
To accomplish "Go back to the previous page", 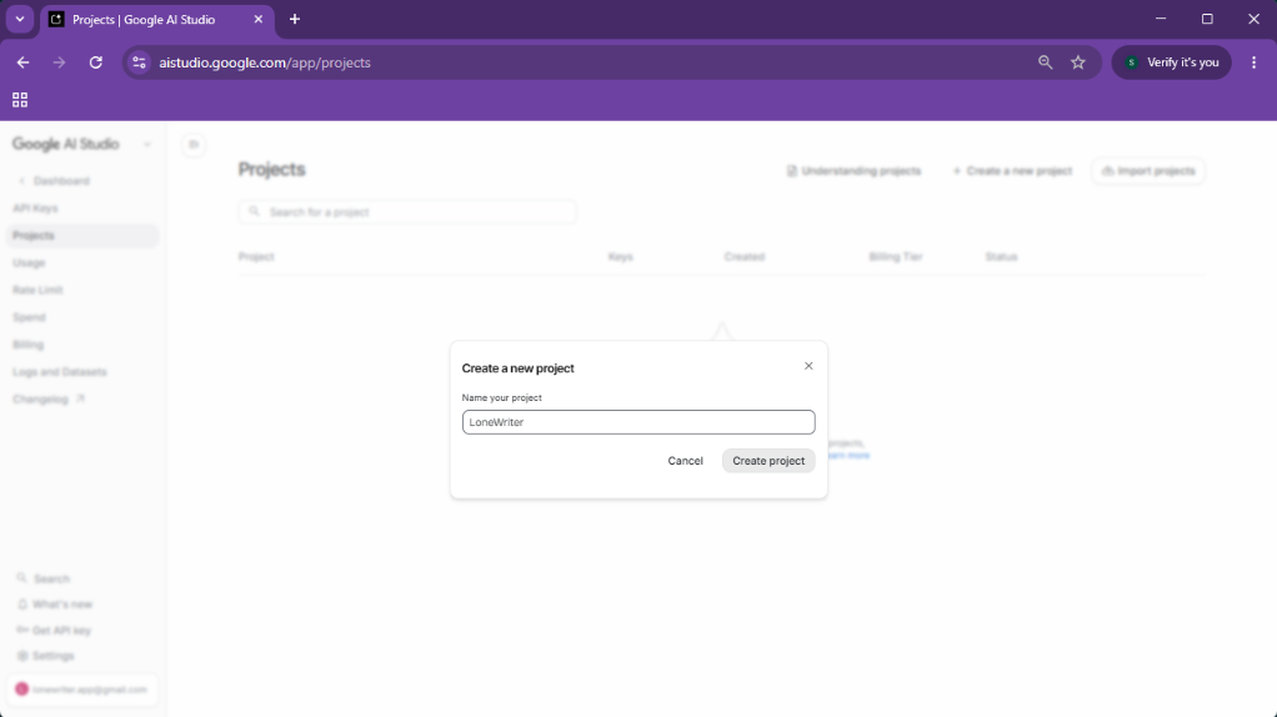I will [x=23, y=62].
